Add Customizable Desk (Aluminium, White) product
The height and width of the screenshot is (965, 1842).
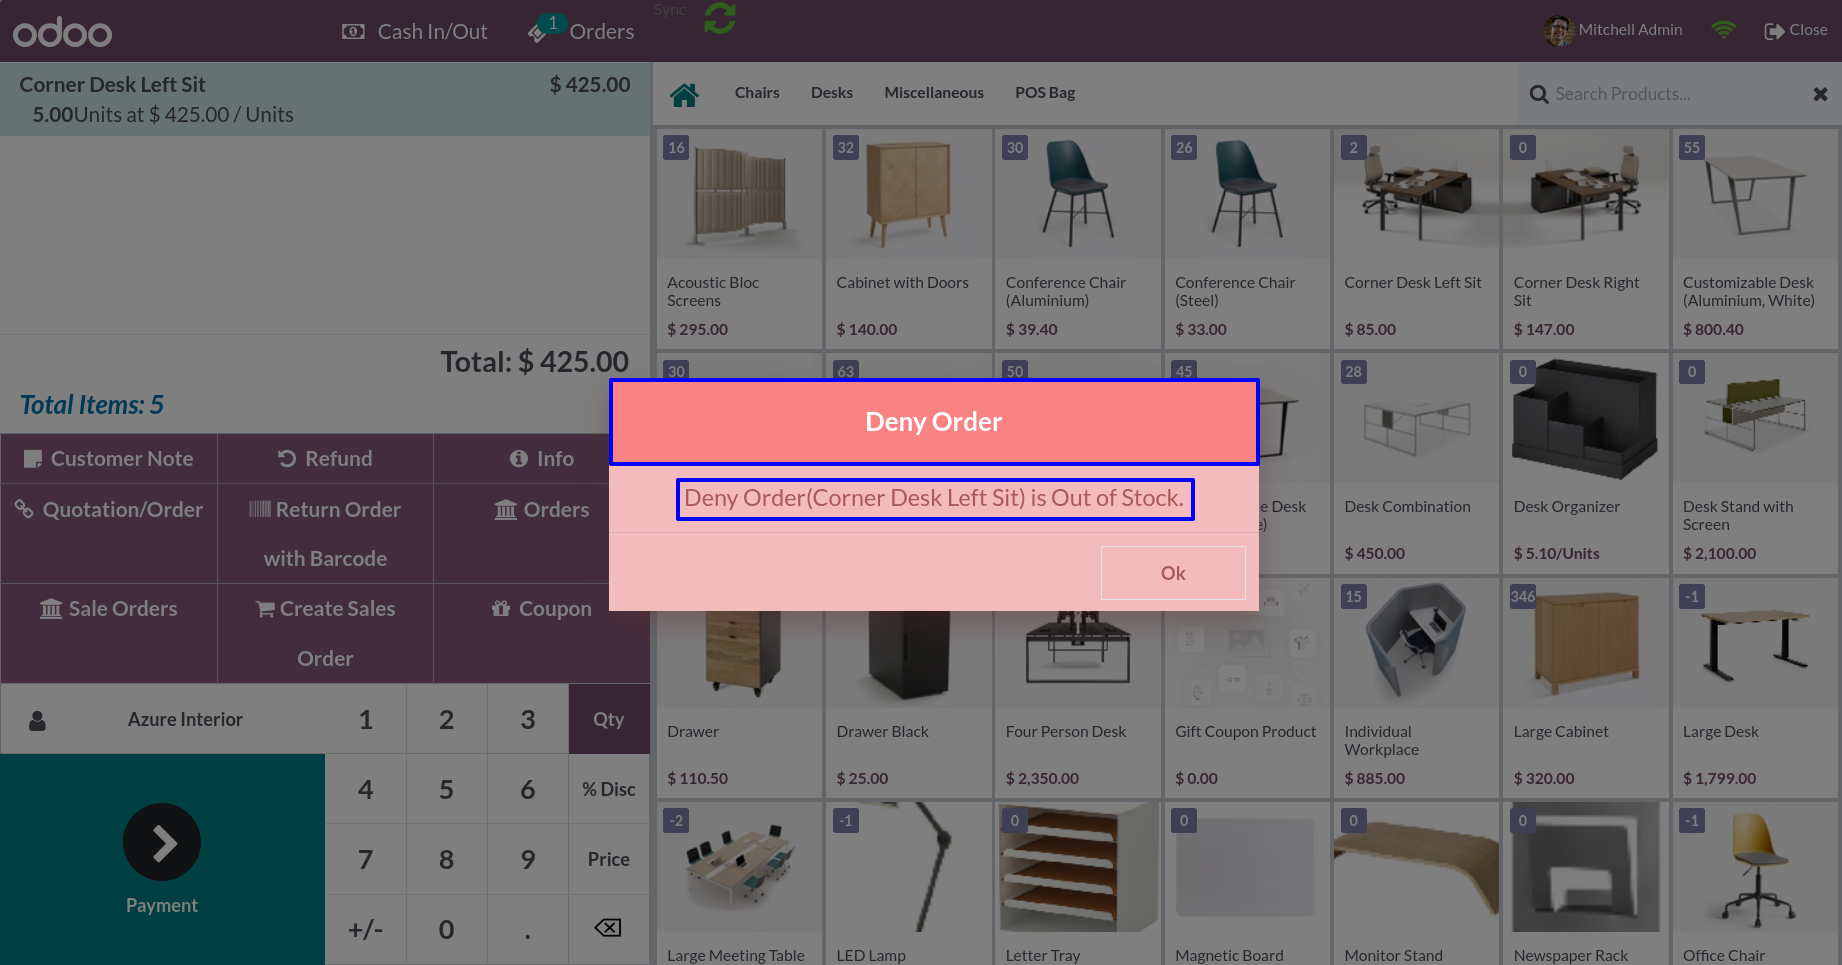coord(1755,239)
